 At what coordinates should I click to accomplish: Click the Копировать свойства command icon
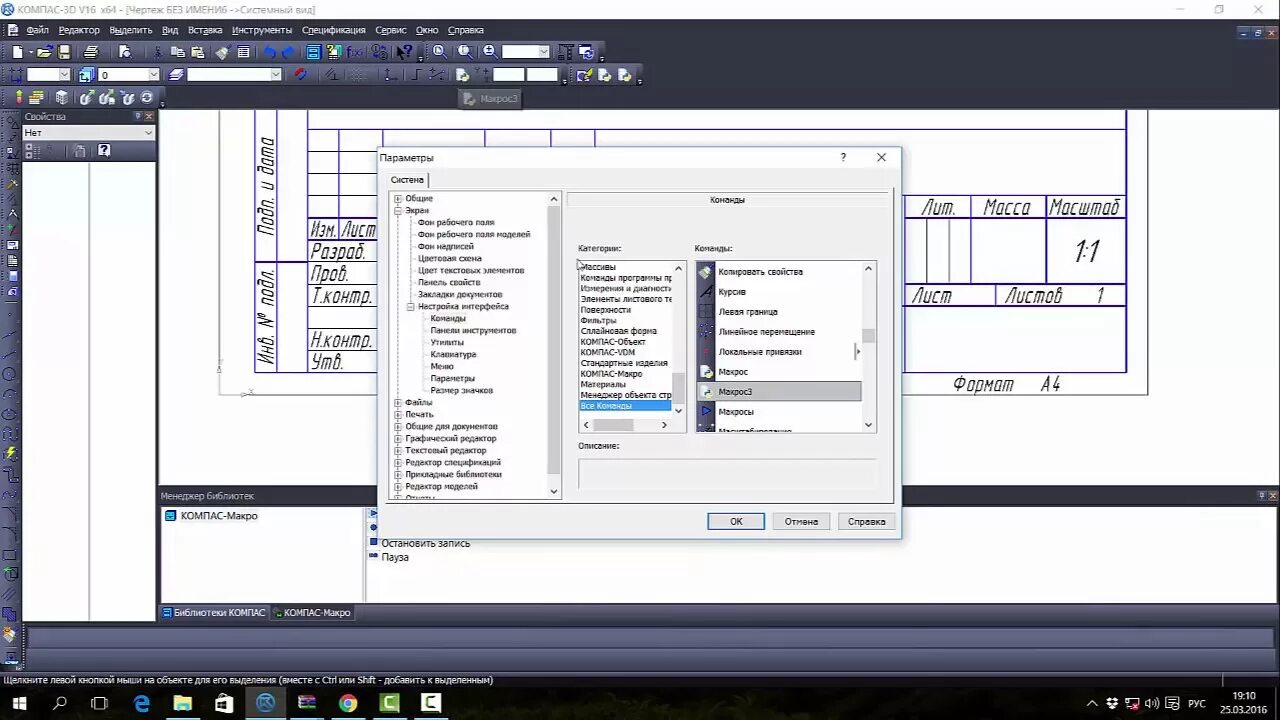(x=706, y=272)
